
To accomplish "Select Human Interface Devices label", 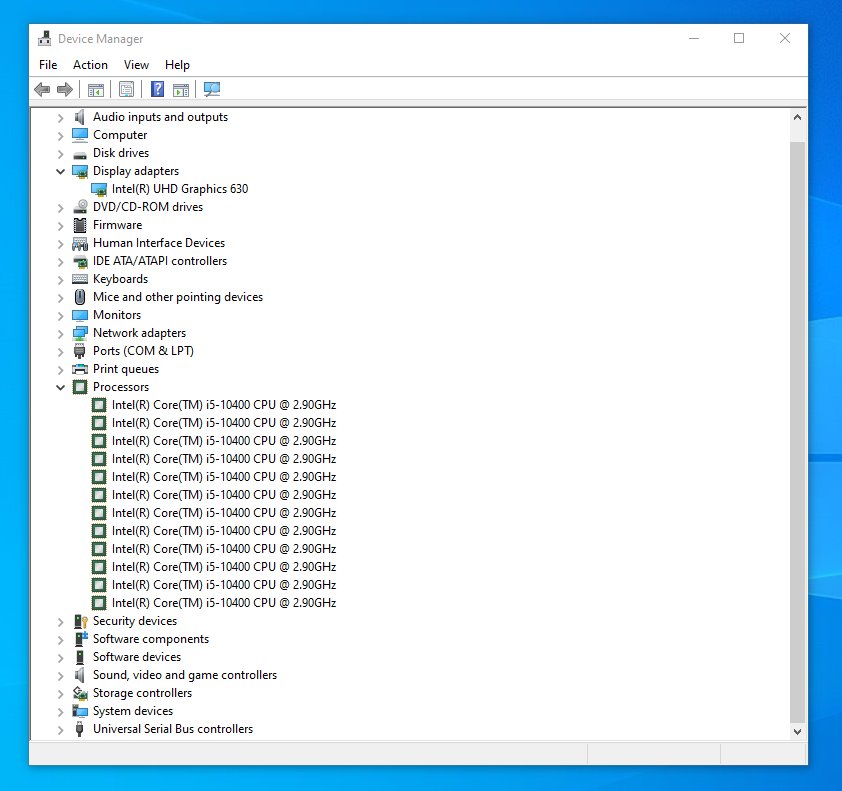I will tap(159, 243).
